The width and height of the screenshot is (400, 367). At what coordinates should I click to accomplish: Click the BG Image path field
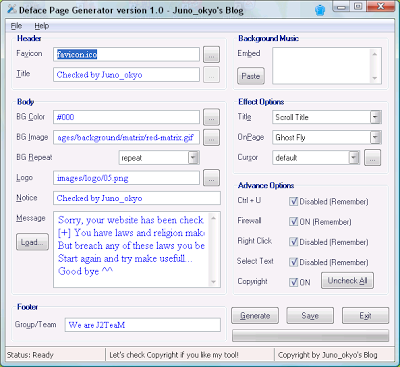(126, 137)
